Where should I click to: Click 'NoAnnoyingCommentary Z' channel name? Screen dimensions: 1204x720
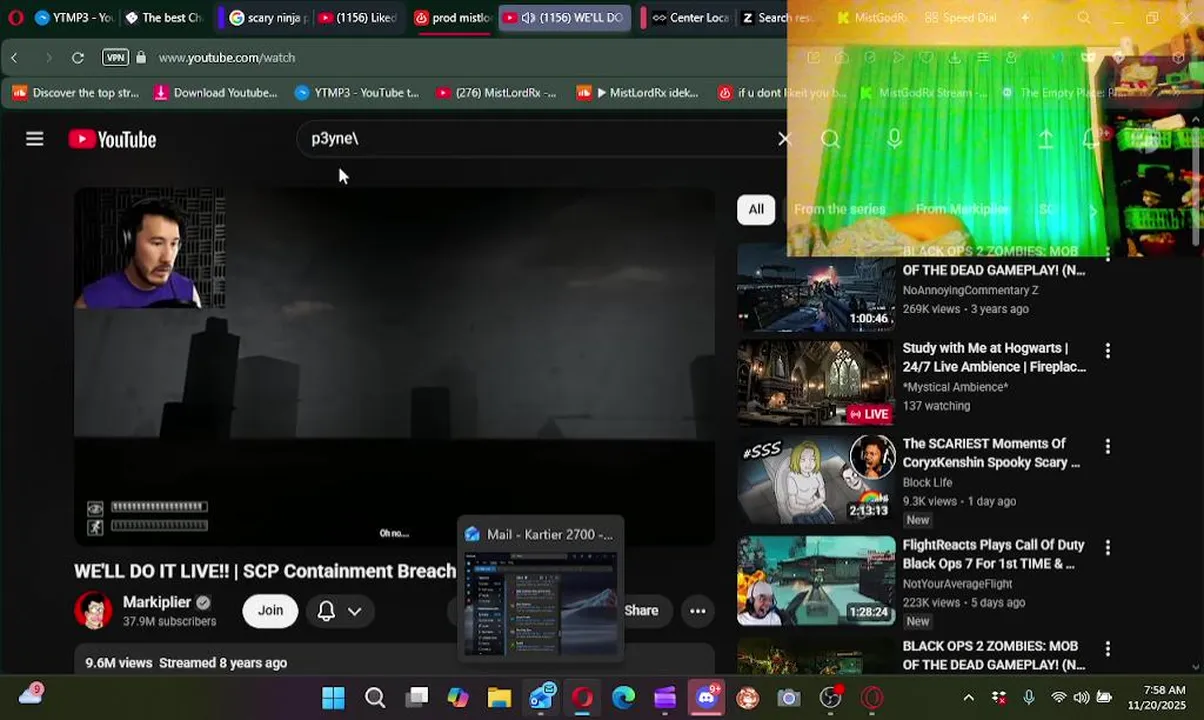970,290
